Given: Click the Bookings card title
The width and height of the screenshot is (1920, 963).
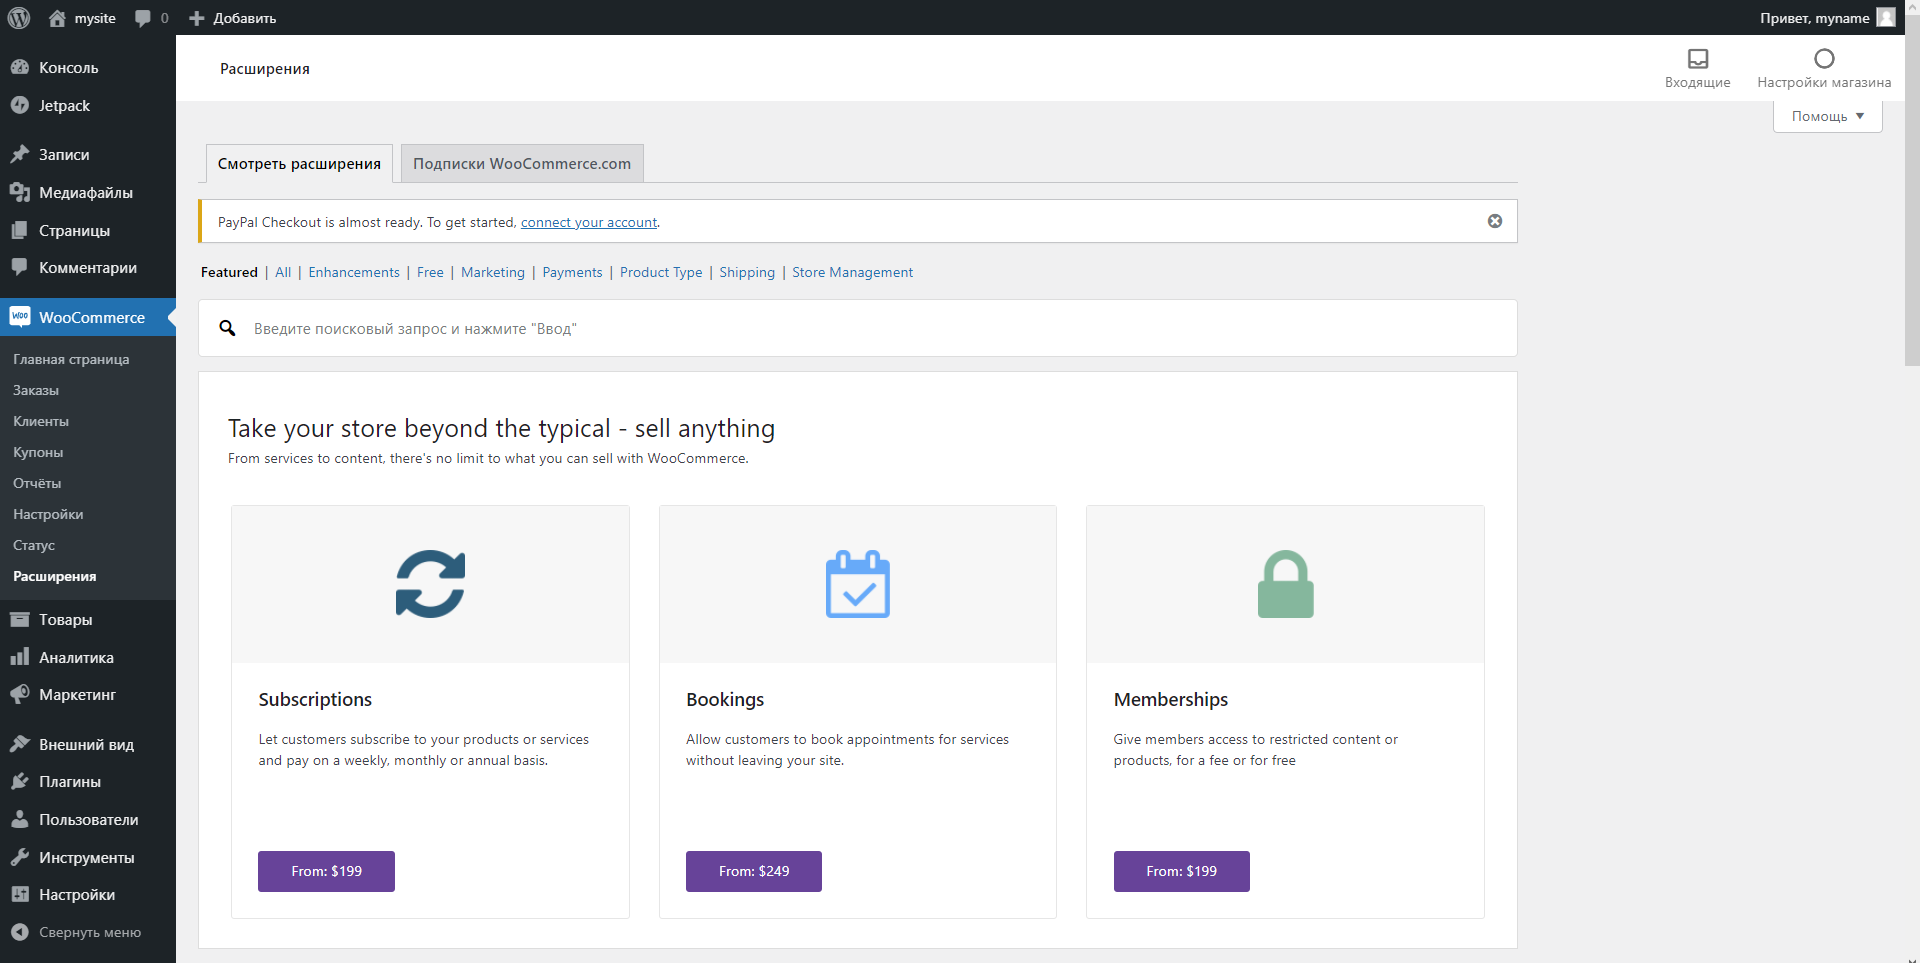Looking at the screenshot, I should tap(725, 699).
